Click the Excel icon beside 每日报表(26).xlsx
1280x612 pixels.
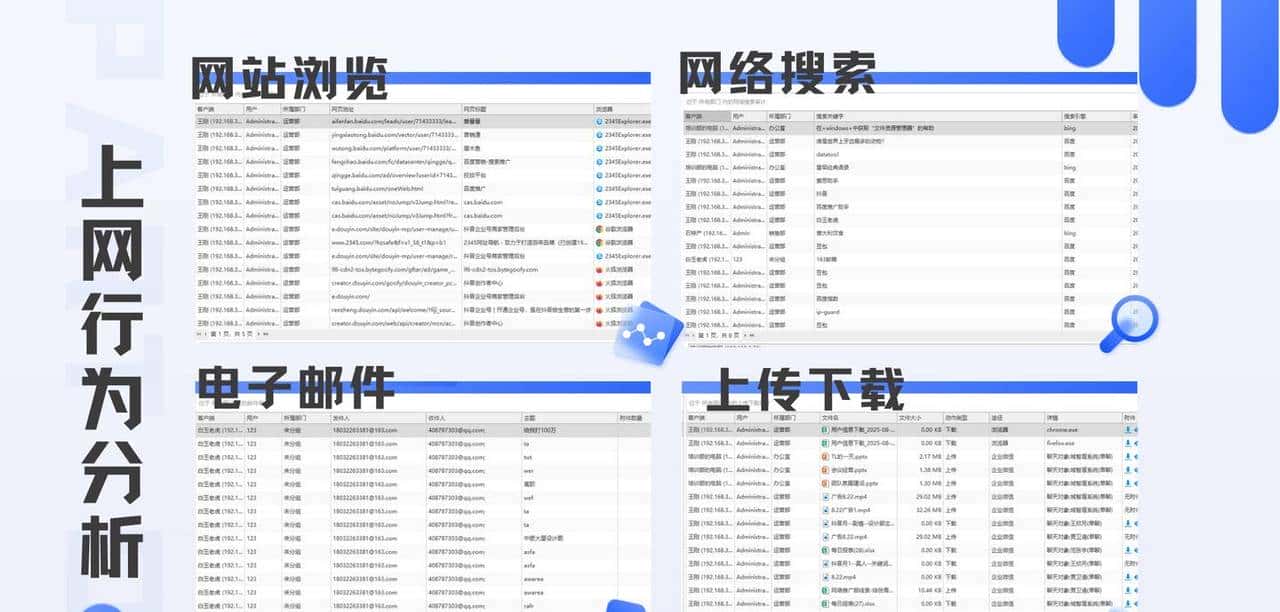[823, 548]
